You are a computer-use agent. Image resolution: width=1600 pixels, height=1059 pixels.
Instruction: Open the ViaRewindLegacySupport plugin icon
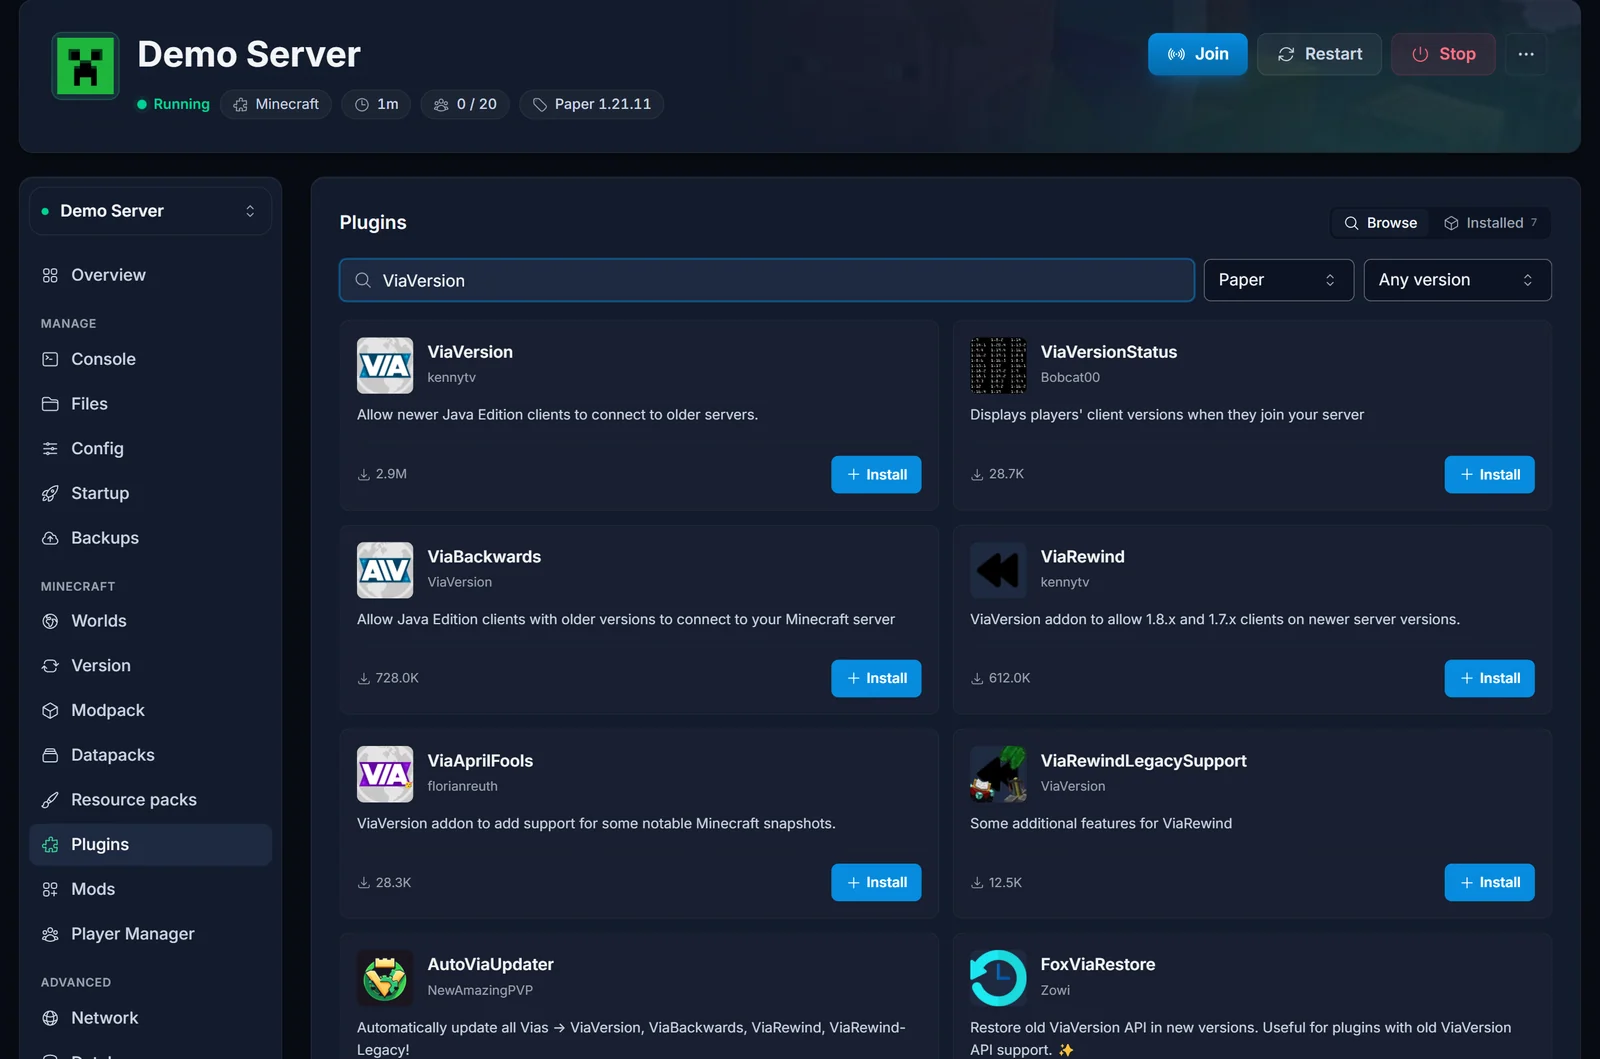click(998, 774)
